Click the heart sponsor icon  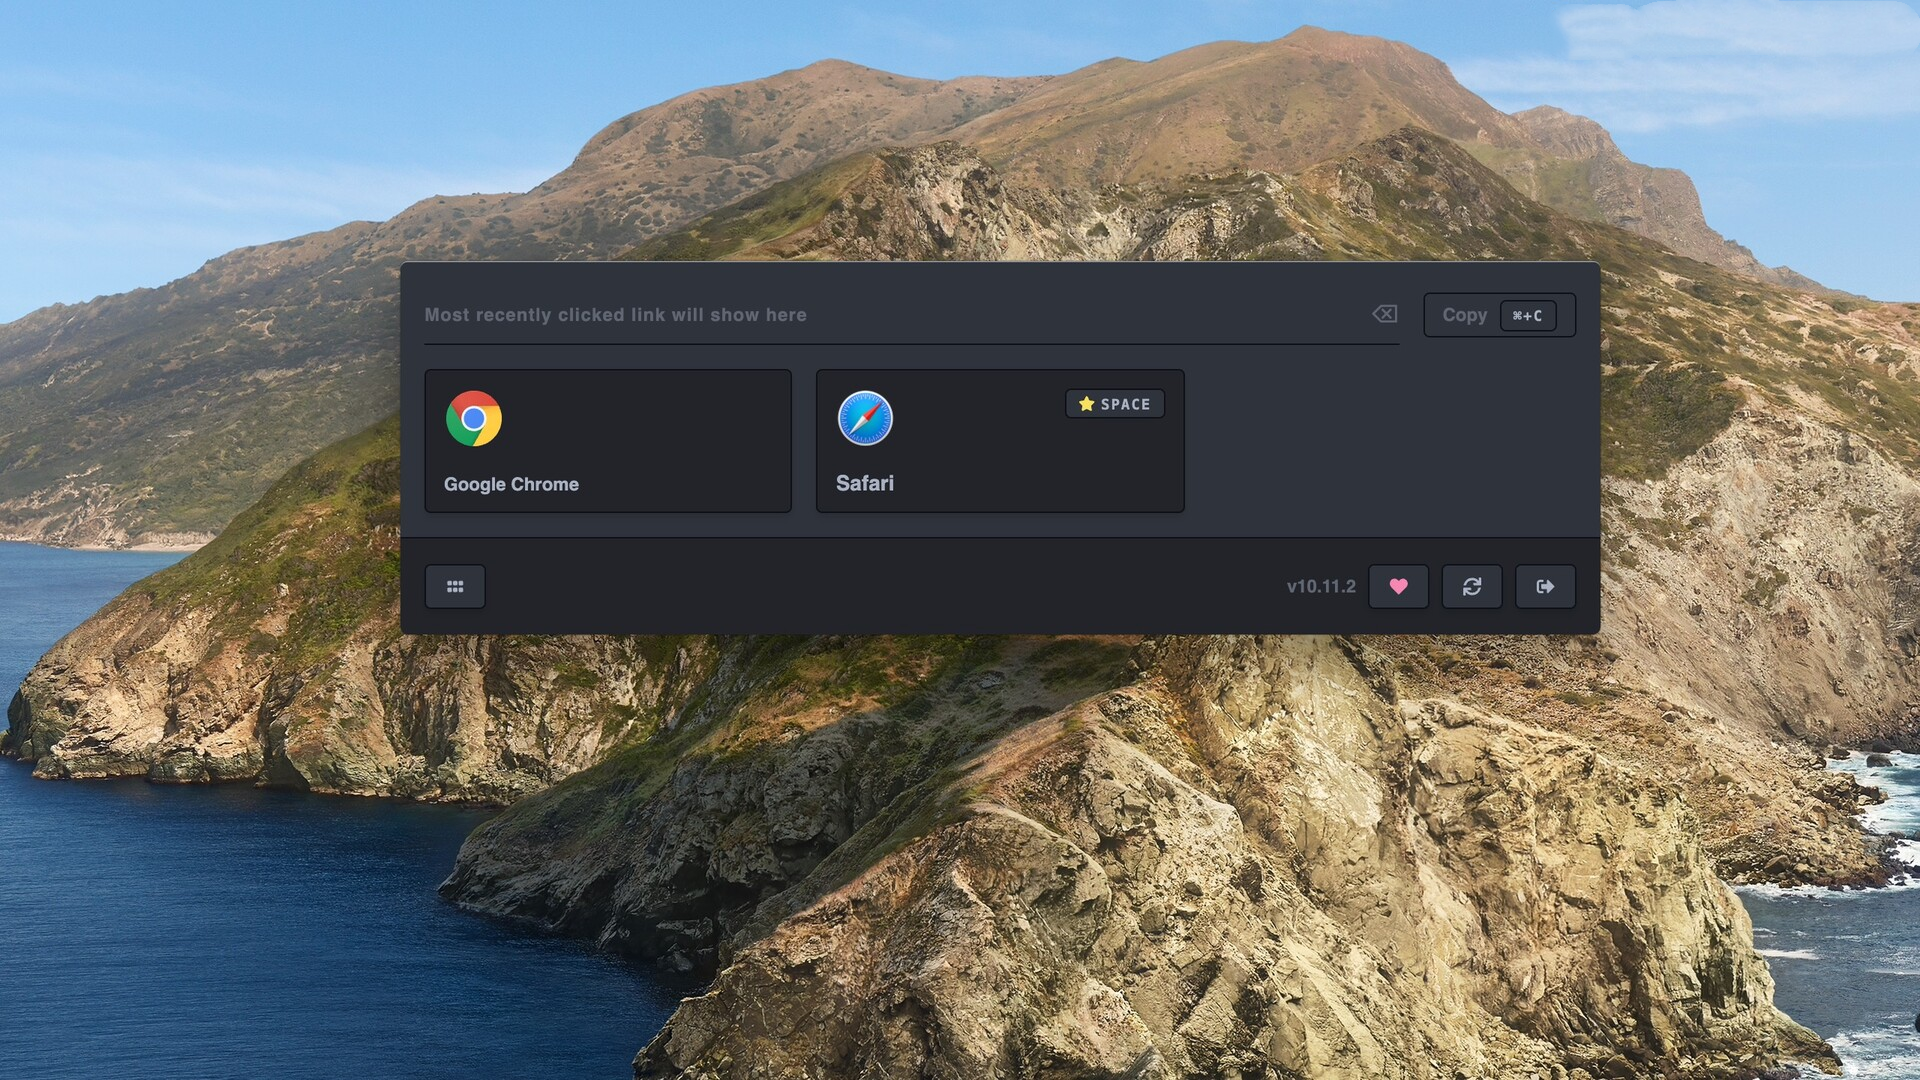point(1398,586)
